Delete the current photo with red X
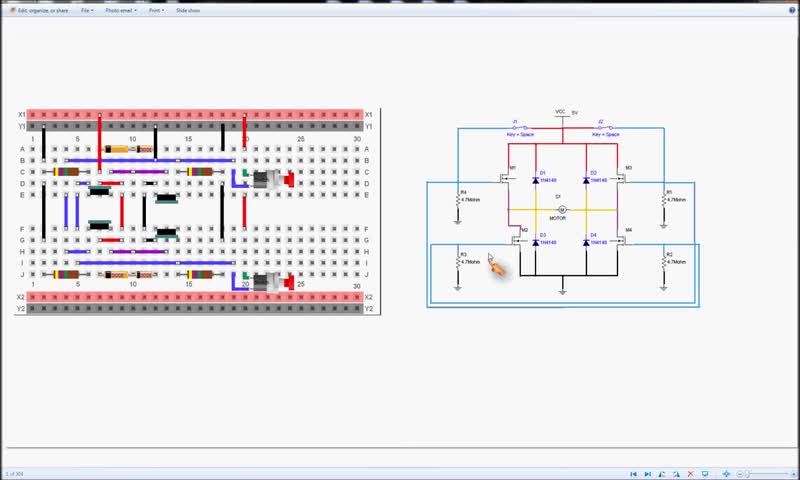The width and height of the screenshot is (800, 480). click(690, 474)
